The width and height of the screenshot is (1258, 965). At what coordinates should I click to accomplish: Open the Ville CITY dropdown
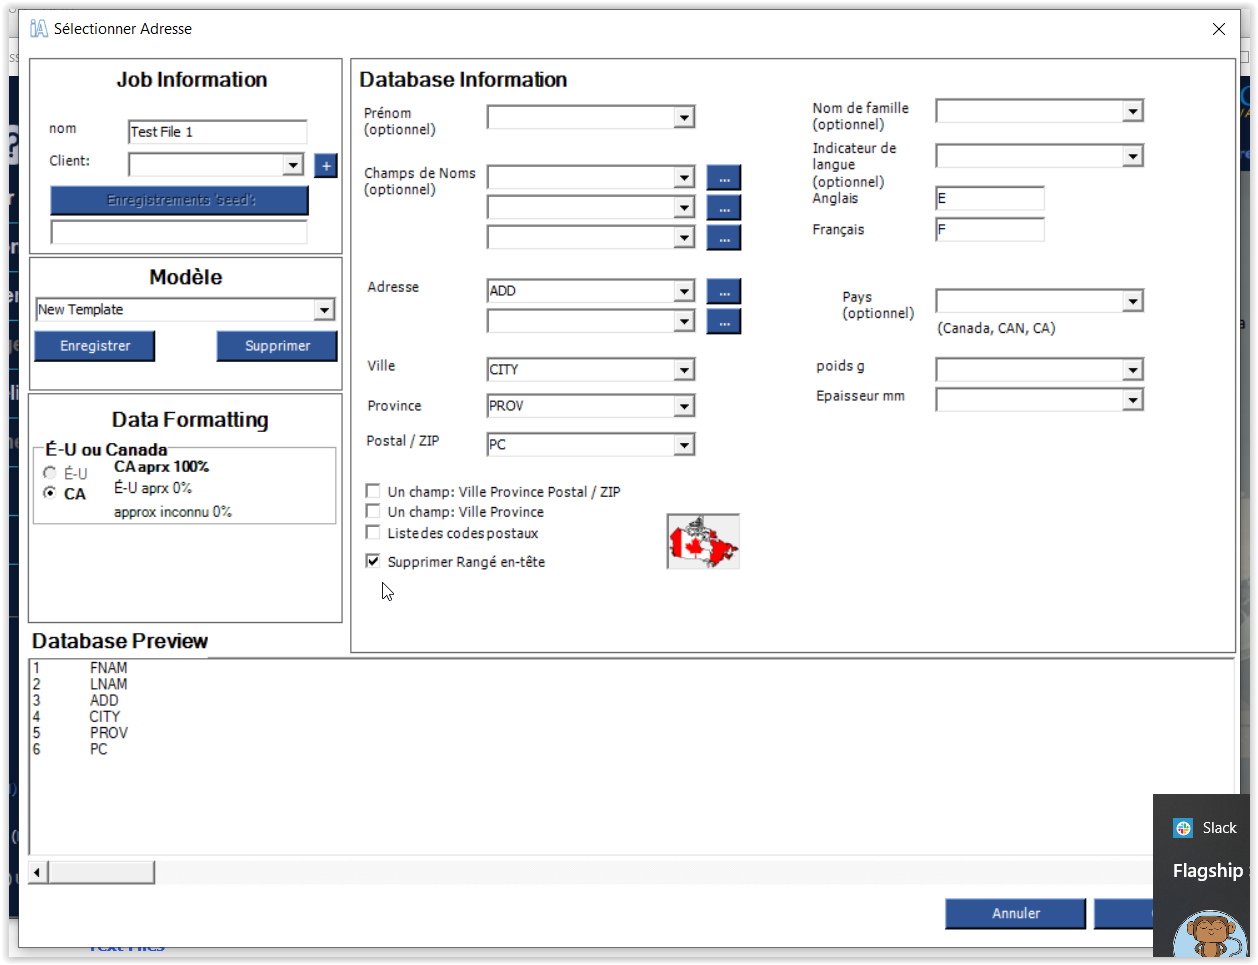click(x=684, y=370)
